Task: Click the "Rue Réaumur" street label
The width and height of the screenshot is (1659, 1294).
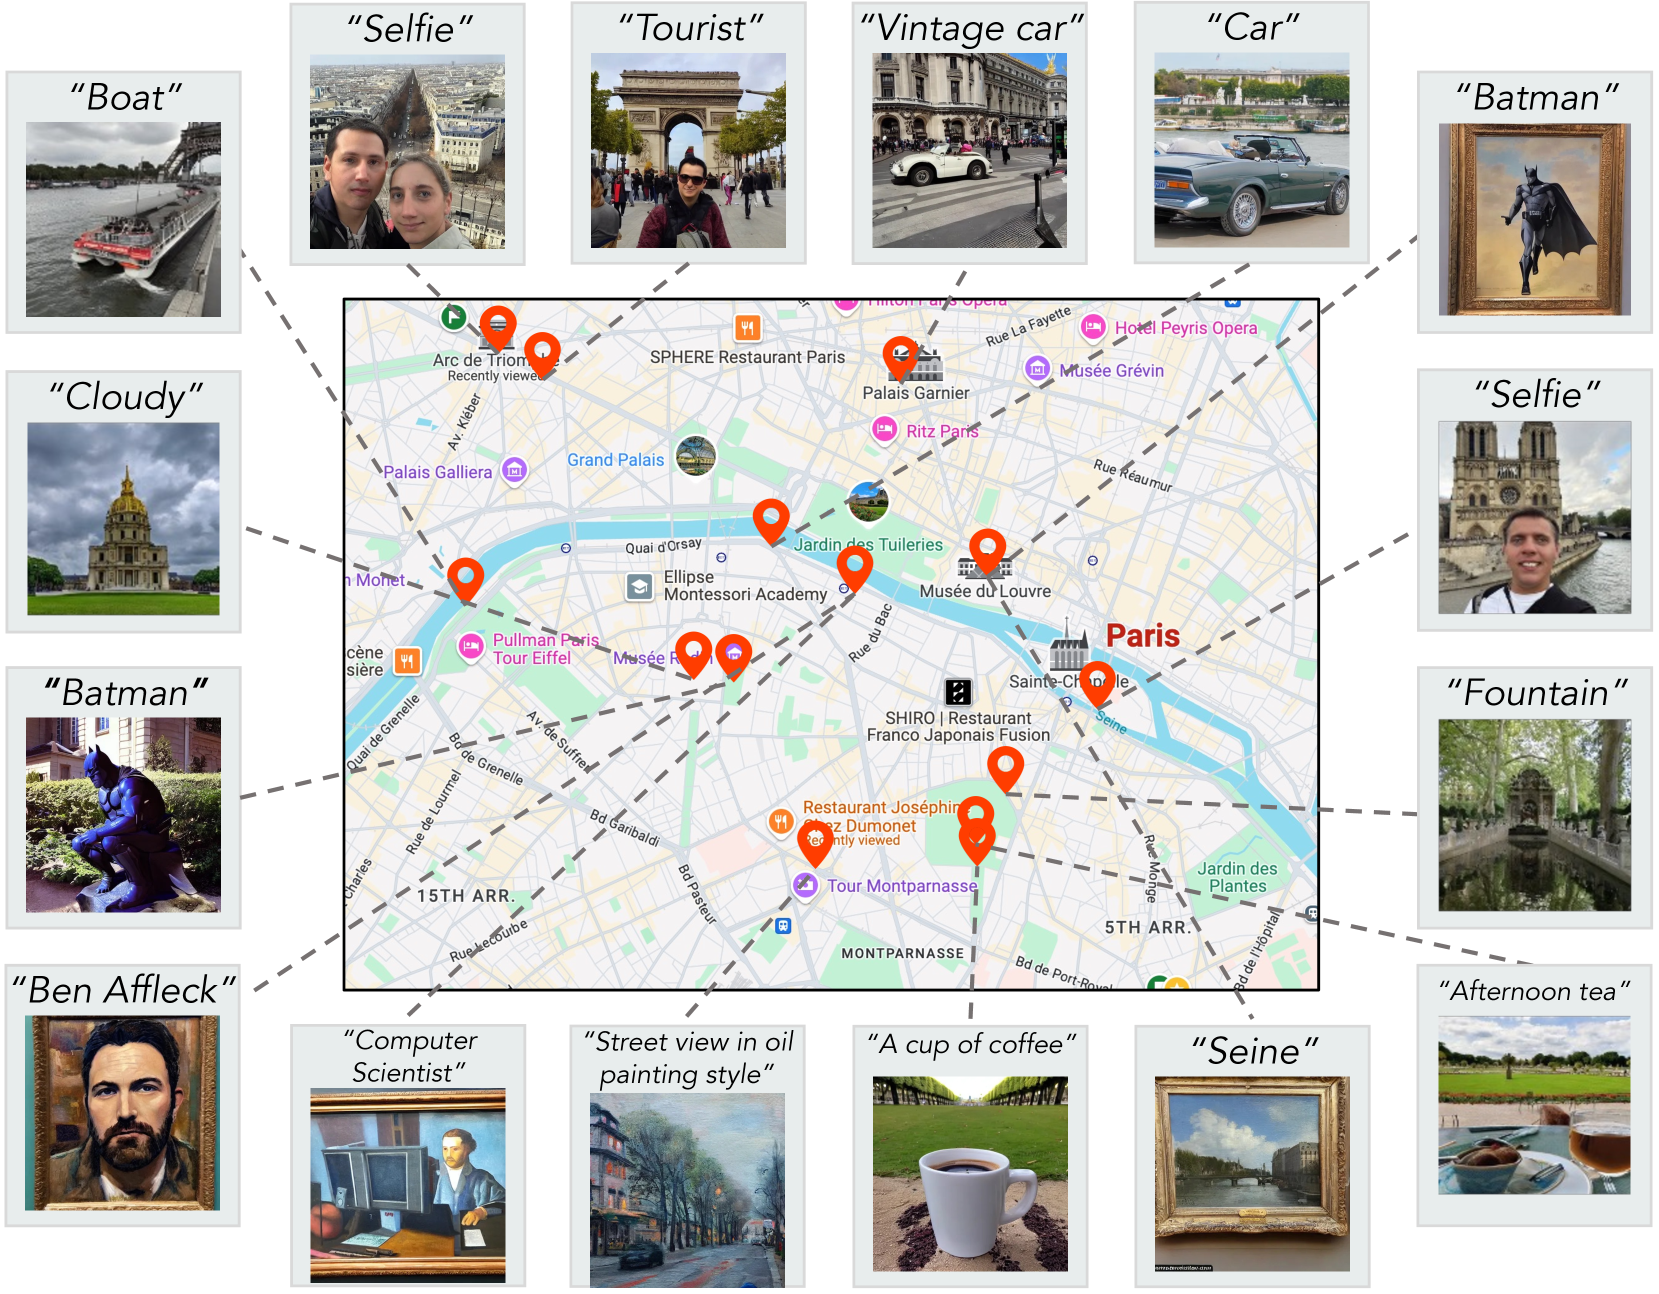Action: (x=1132, y=476)
